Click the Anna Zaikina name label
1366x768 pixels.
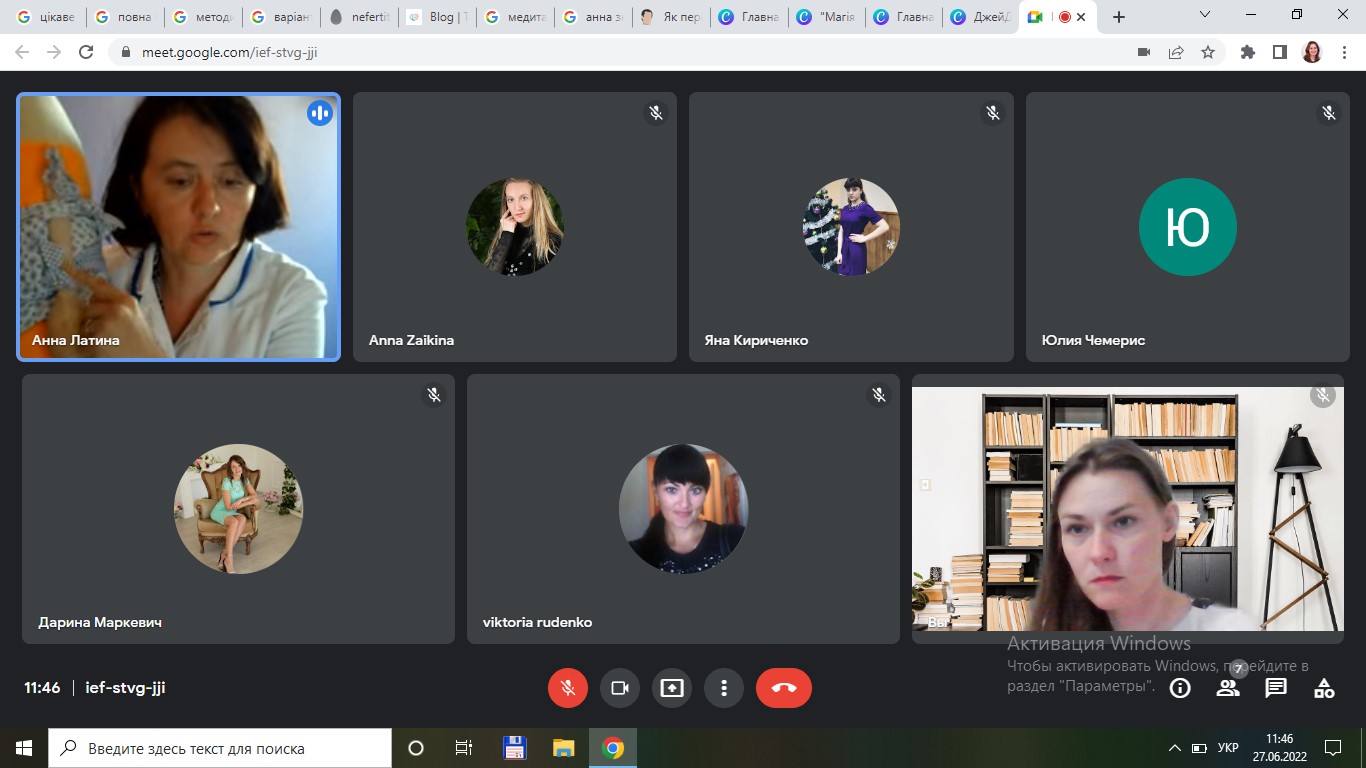click(x=411, y=340)
